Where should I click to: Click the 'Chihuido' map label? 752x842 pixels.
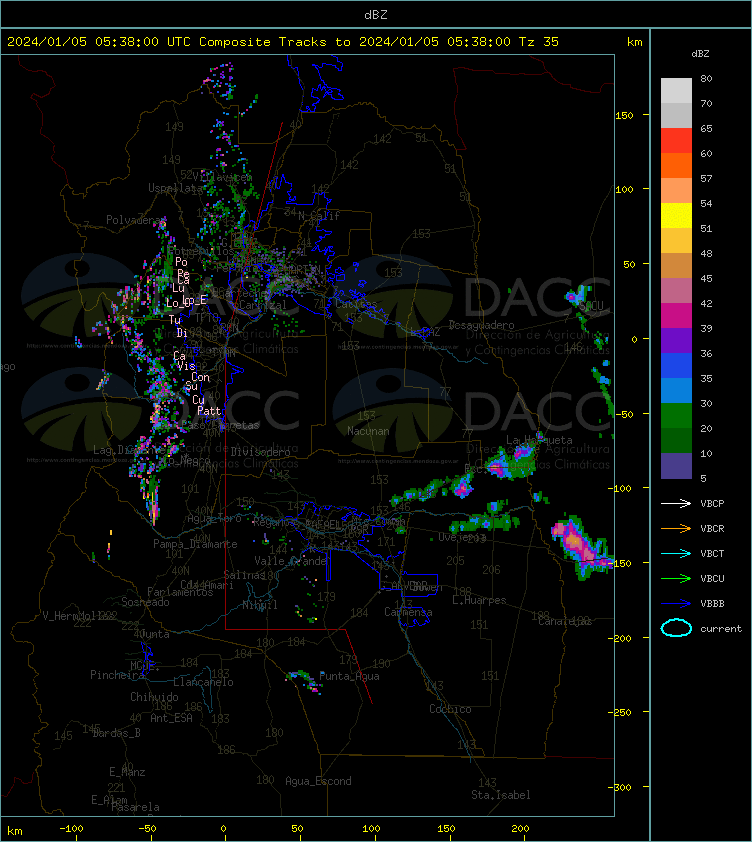154,696
